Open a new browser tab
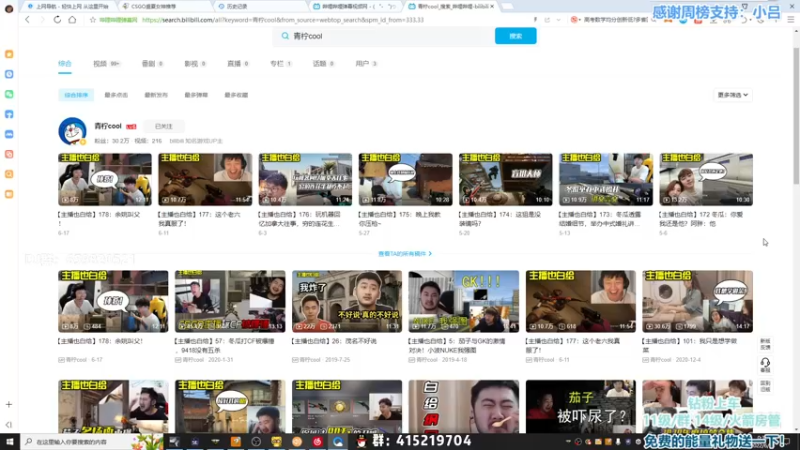 (507, 6)
